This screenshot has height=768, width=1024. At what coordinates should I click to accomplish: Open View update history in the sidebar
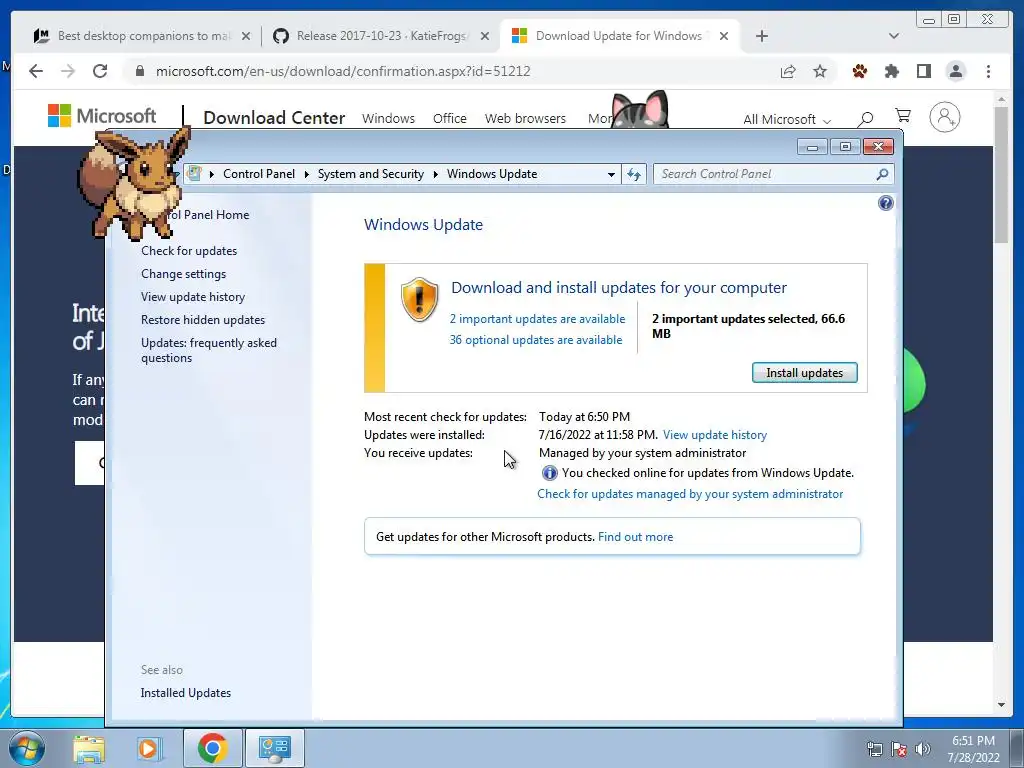click(x=193, y=296)
